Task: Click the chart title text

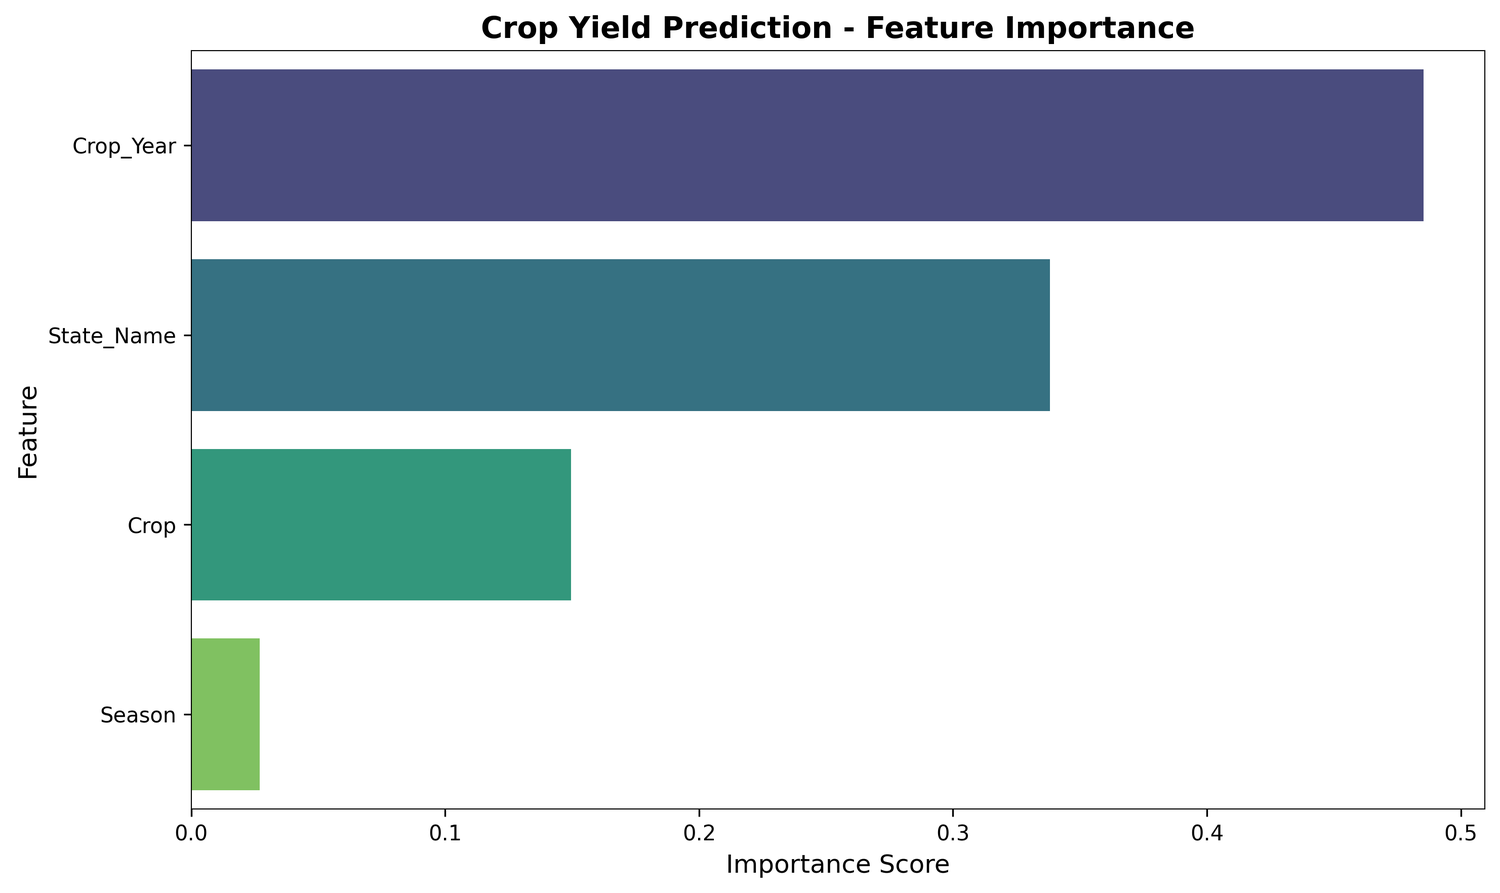Action: pos(837,28)
